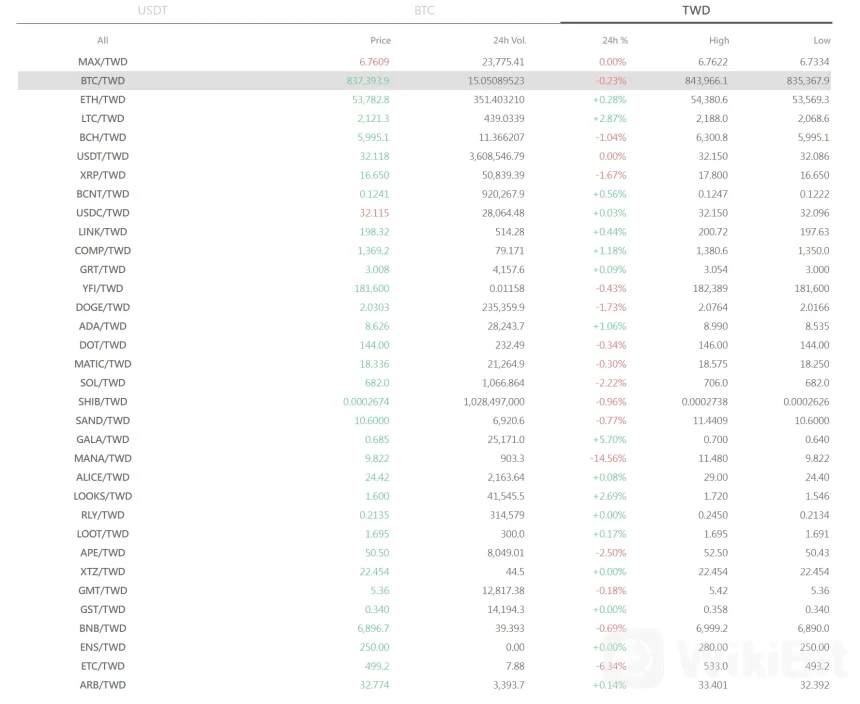Open the SHIB/TWD trading pair

102,402
